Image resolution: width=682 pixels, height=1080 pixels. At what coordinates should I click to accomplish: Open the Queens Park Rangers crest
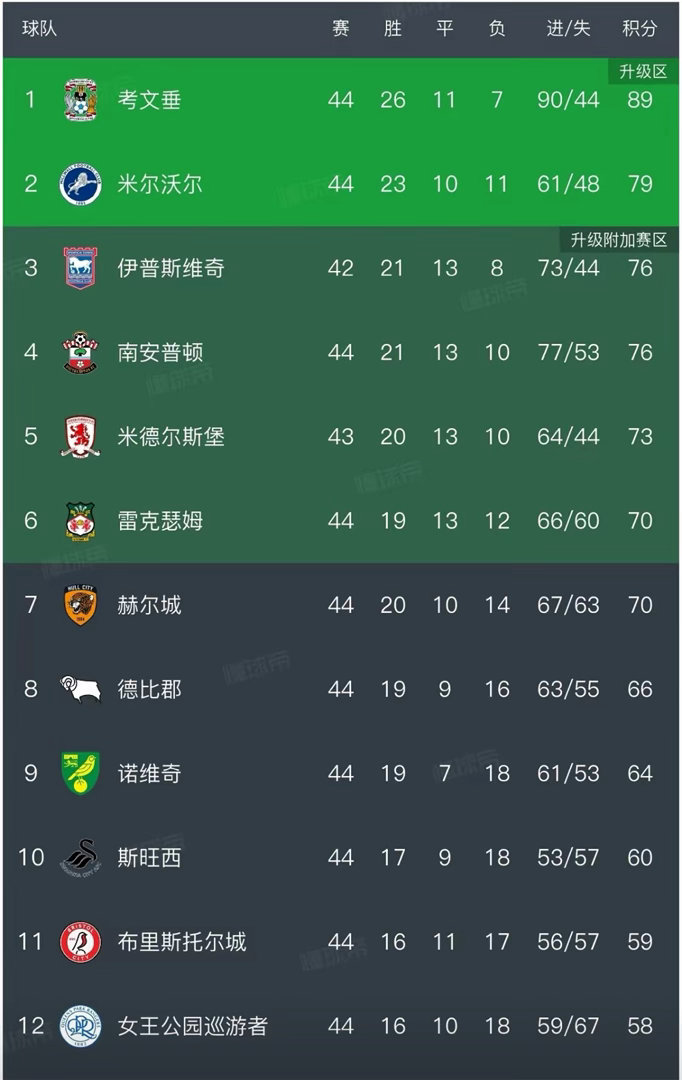point(80,1026)
